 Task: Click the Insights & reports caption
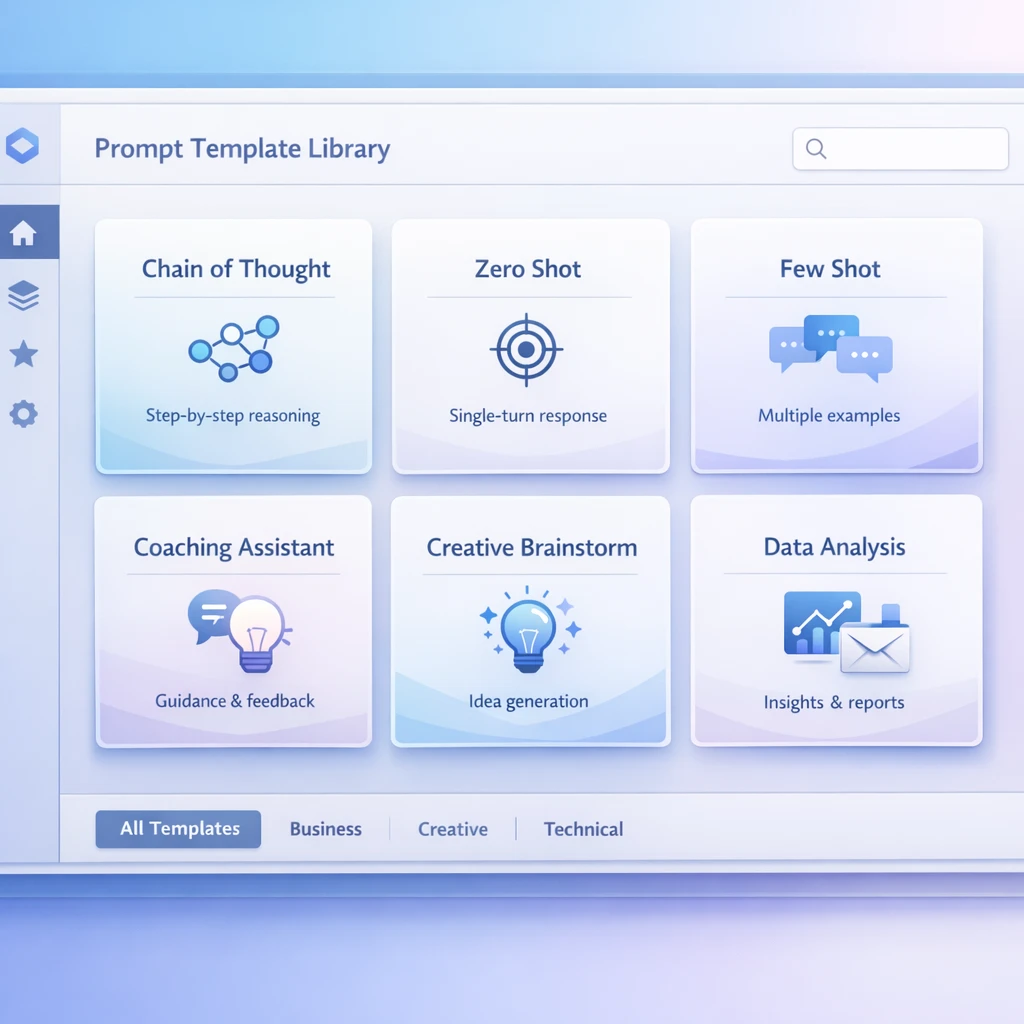click(x=834, y=702)
